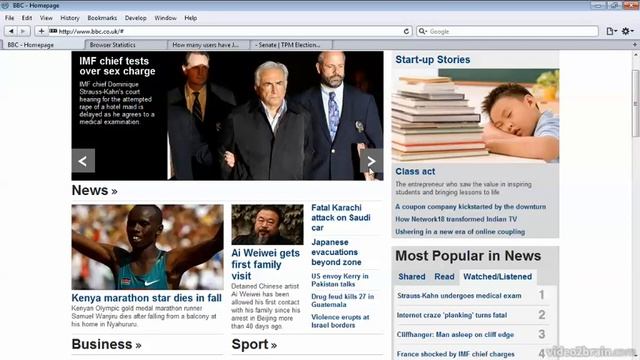This screenshot has width=640, height=360.
Task: Open the File menu
Action: coord(9,18)
